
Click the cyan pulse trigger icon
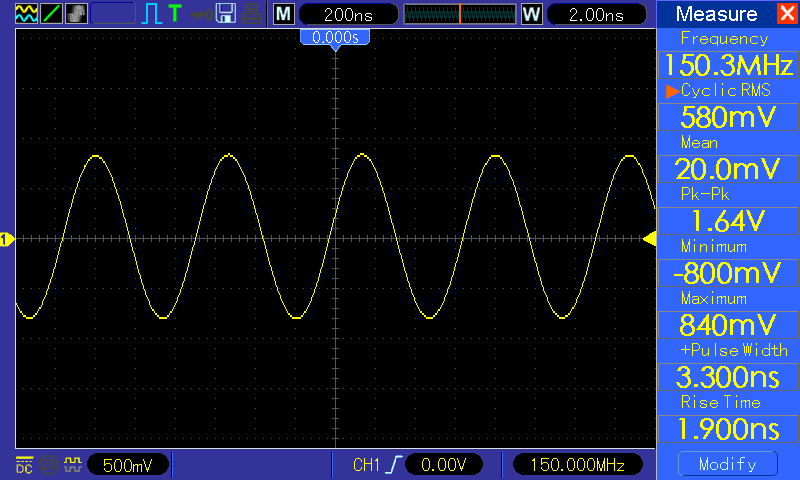151,14
